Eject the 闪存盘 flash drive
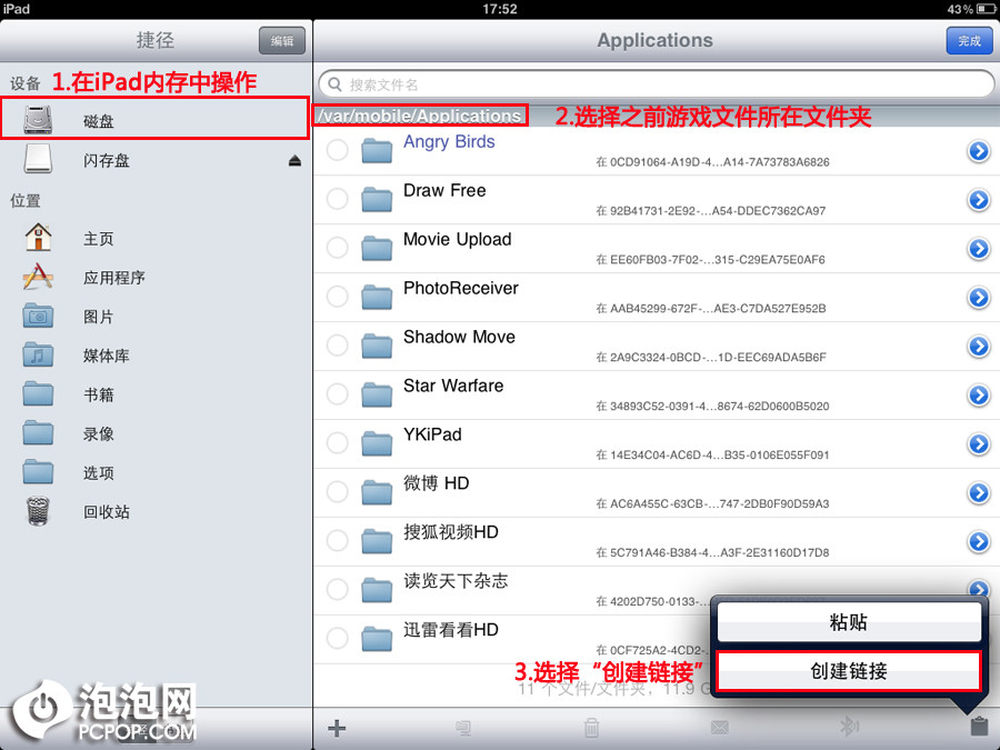 [295, 161]
